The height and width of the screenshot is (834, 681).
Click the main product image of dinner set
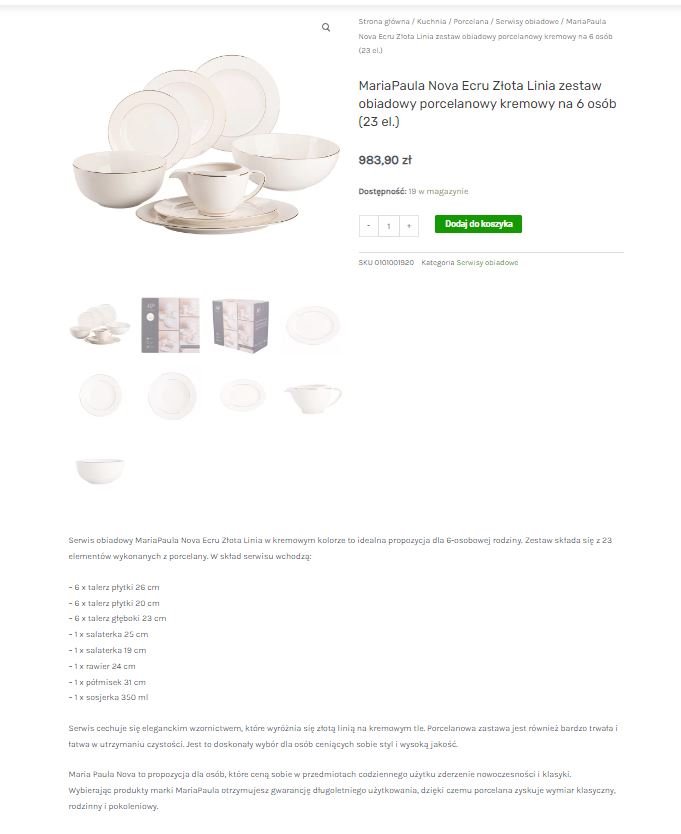(206, 144)
